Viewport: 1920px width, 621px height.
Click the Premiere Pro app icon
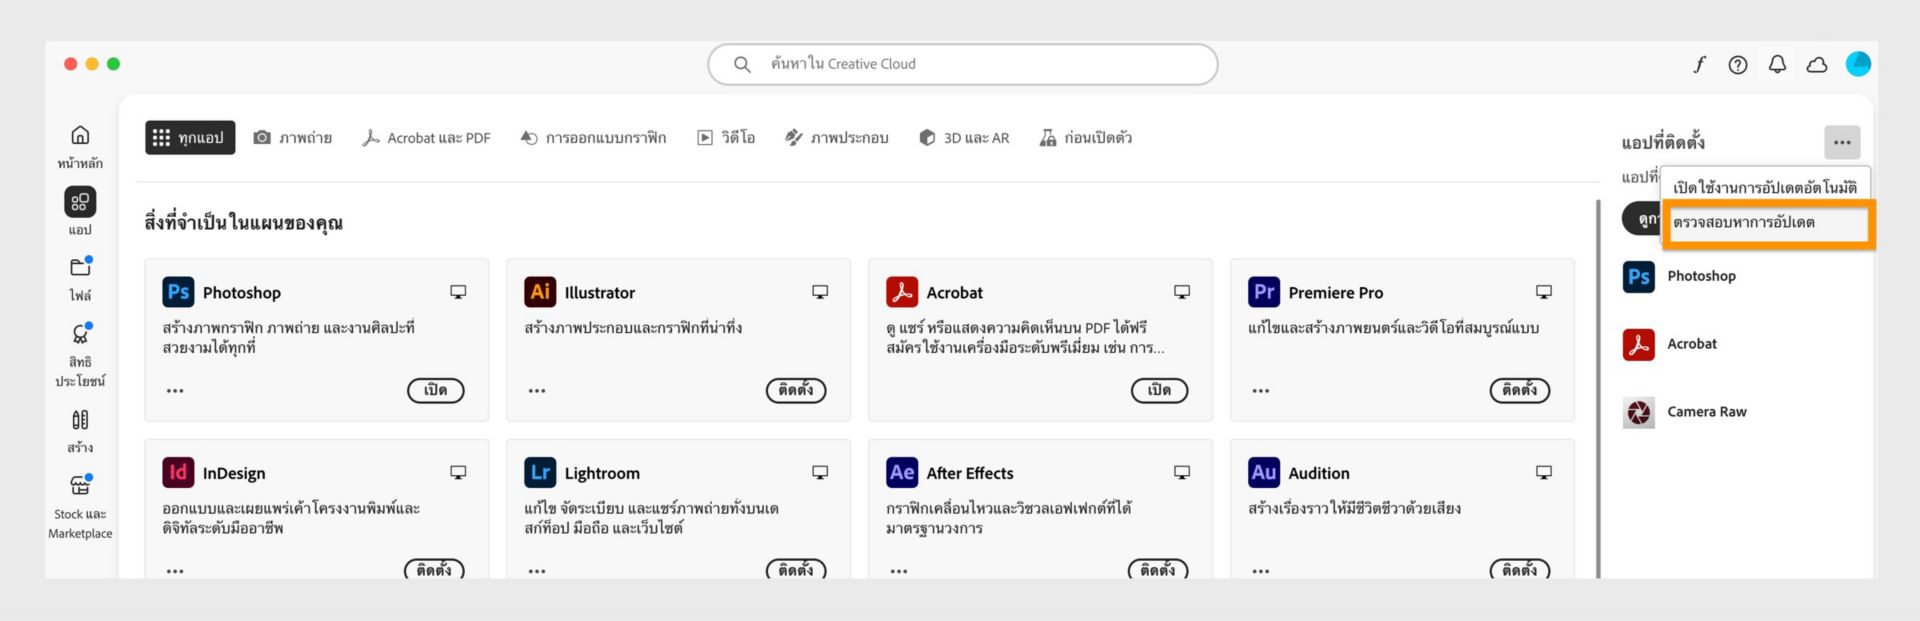(x=1264, y=292)
